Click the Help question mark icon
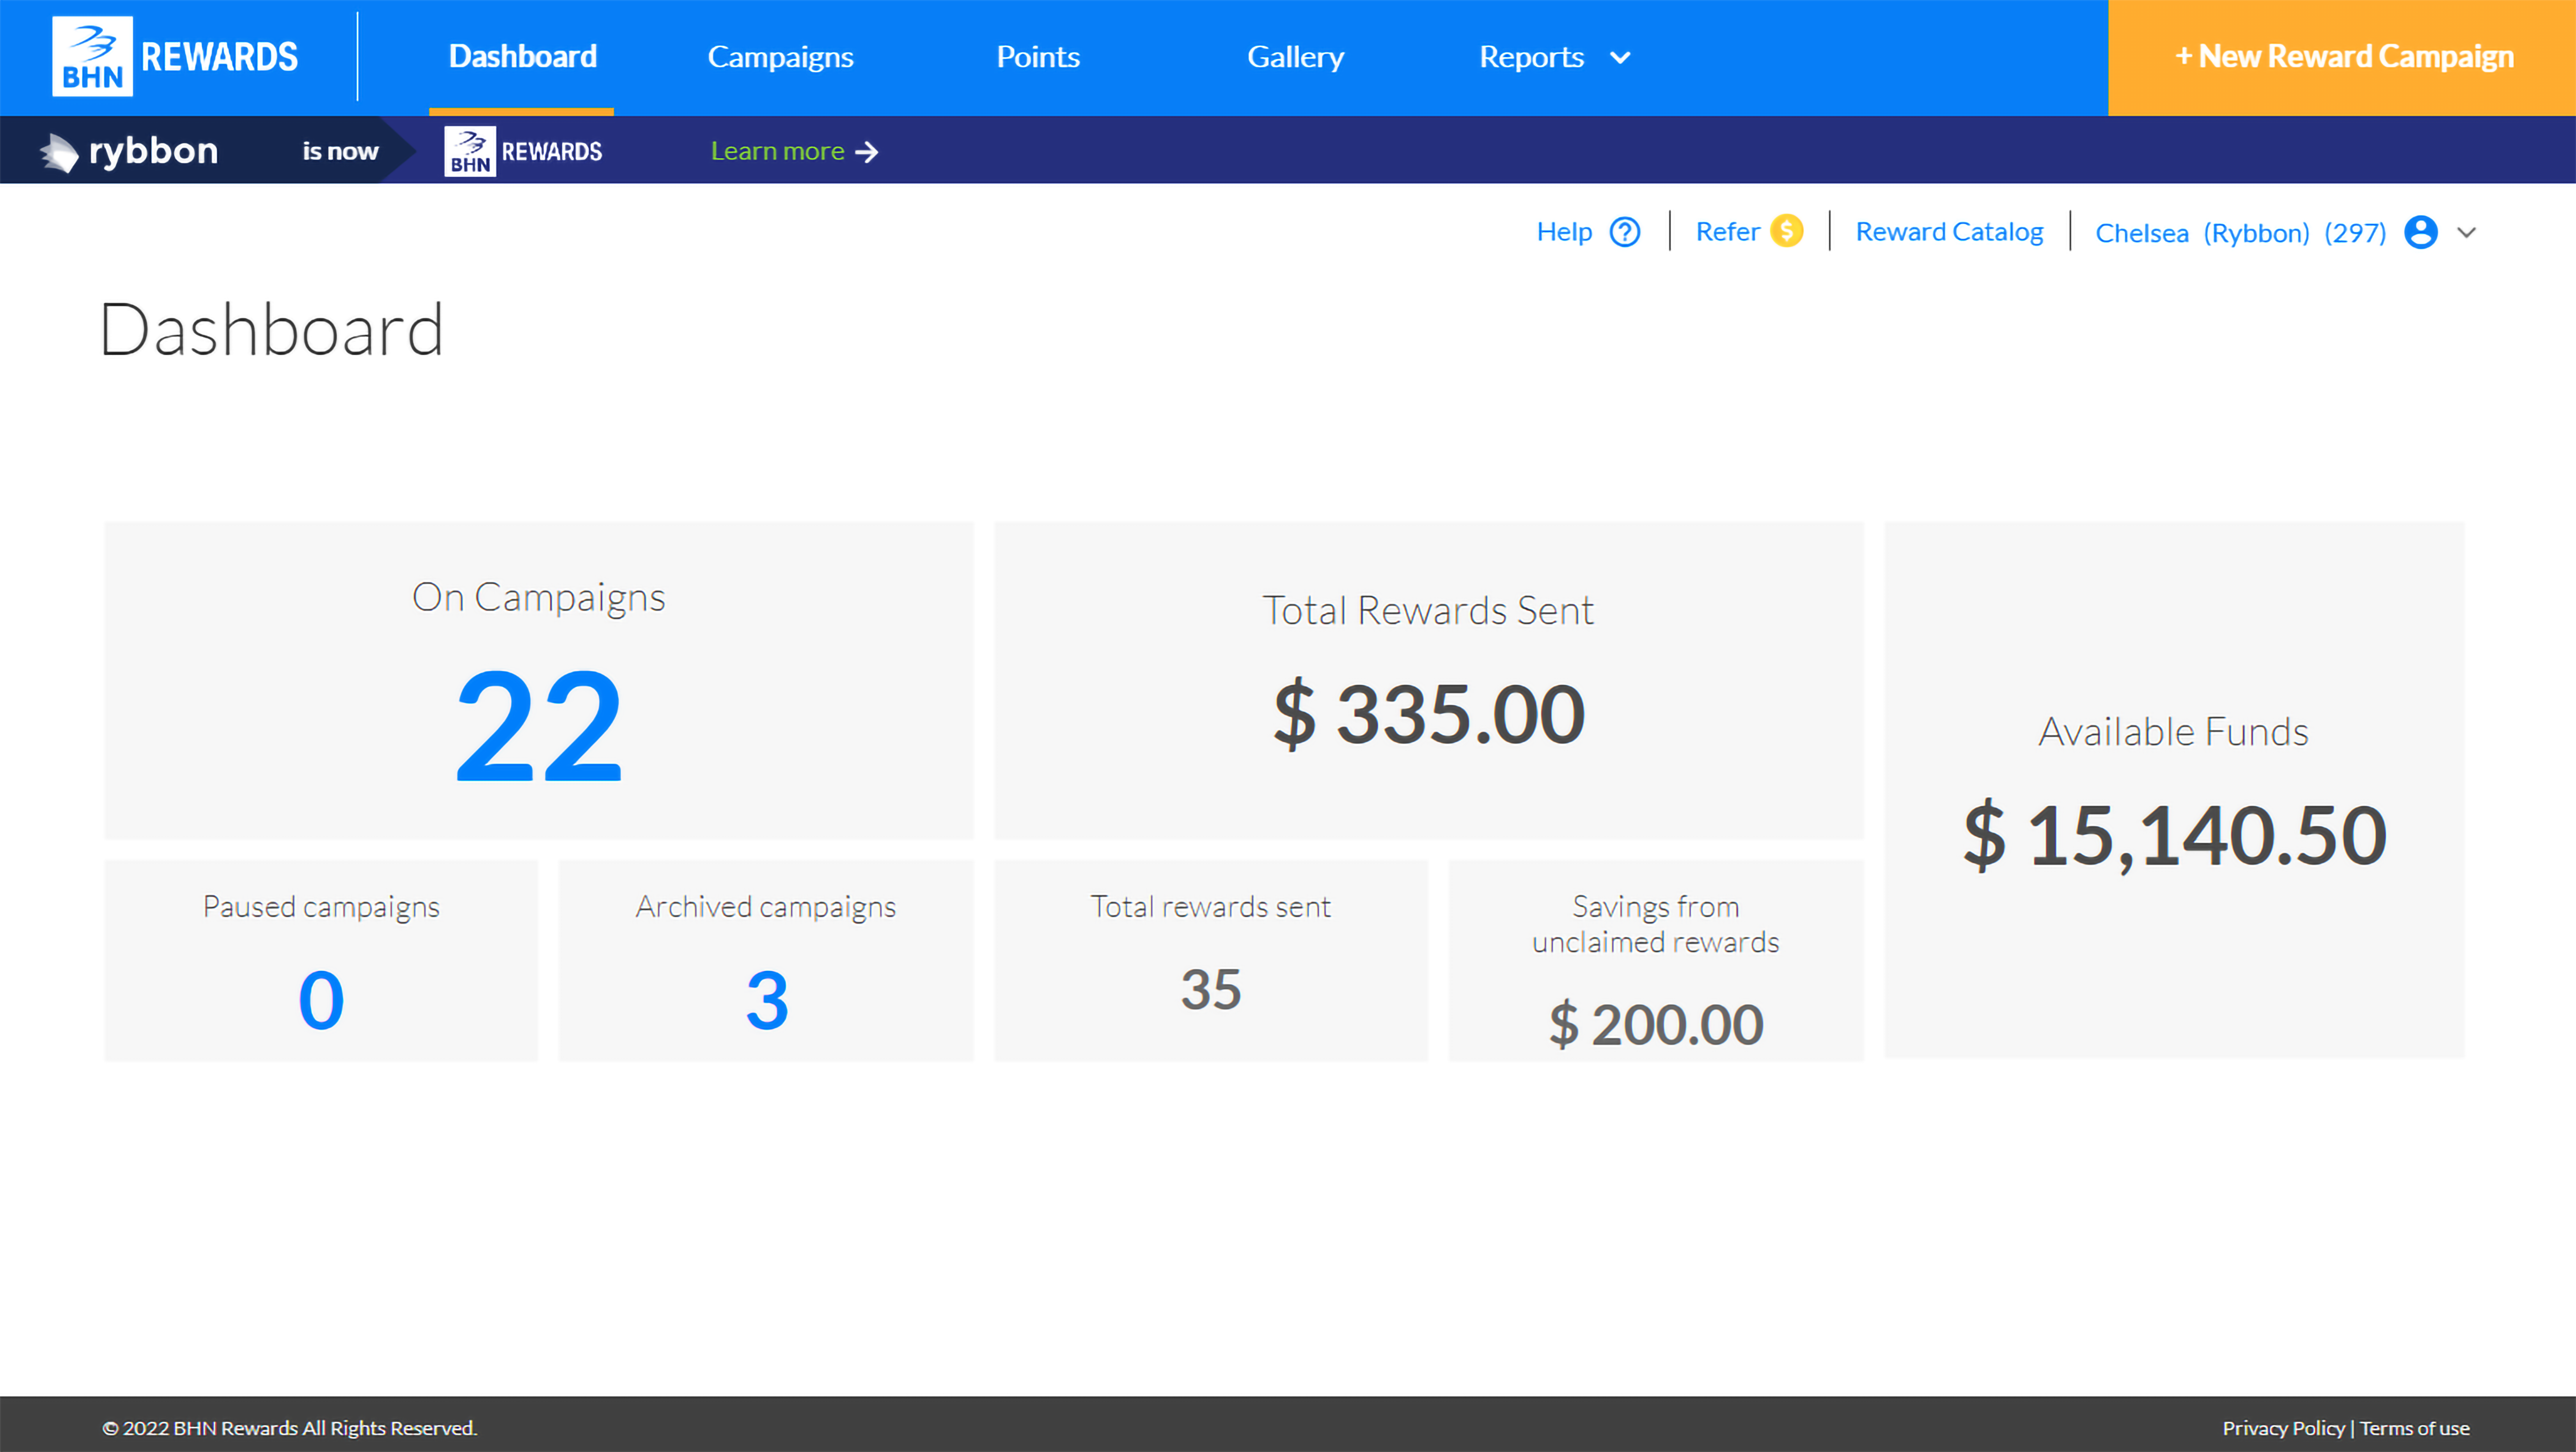Image resolution: width=2576 pixels, height=1452 pixels. 1624,231
